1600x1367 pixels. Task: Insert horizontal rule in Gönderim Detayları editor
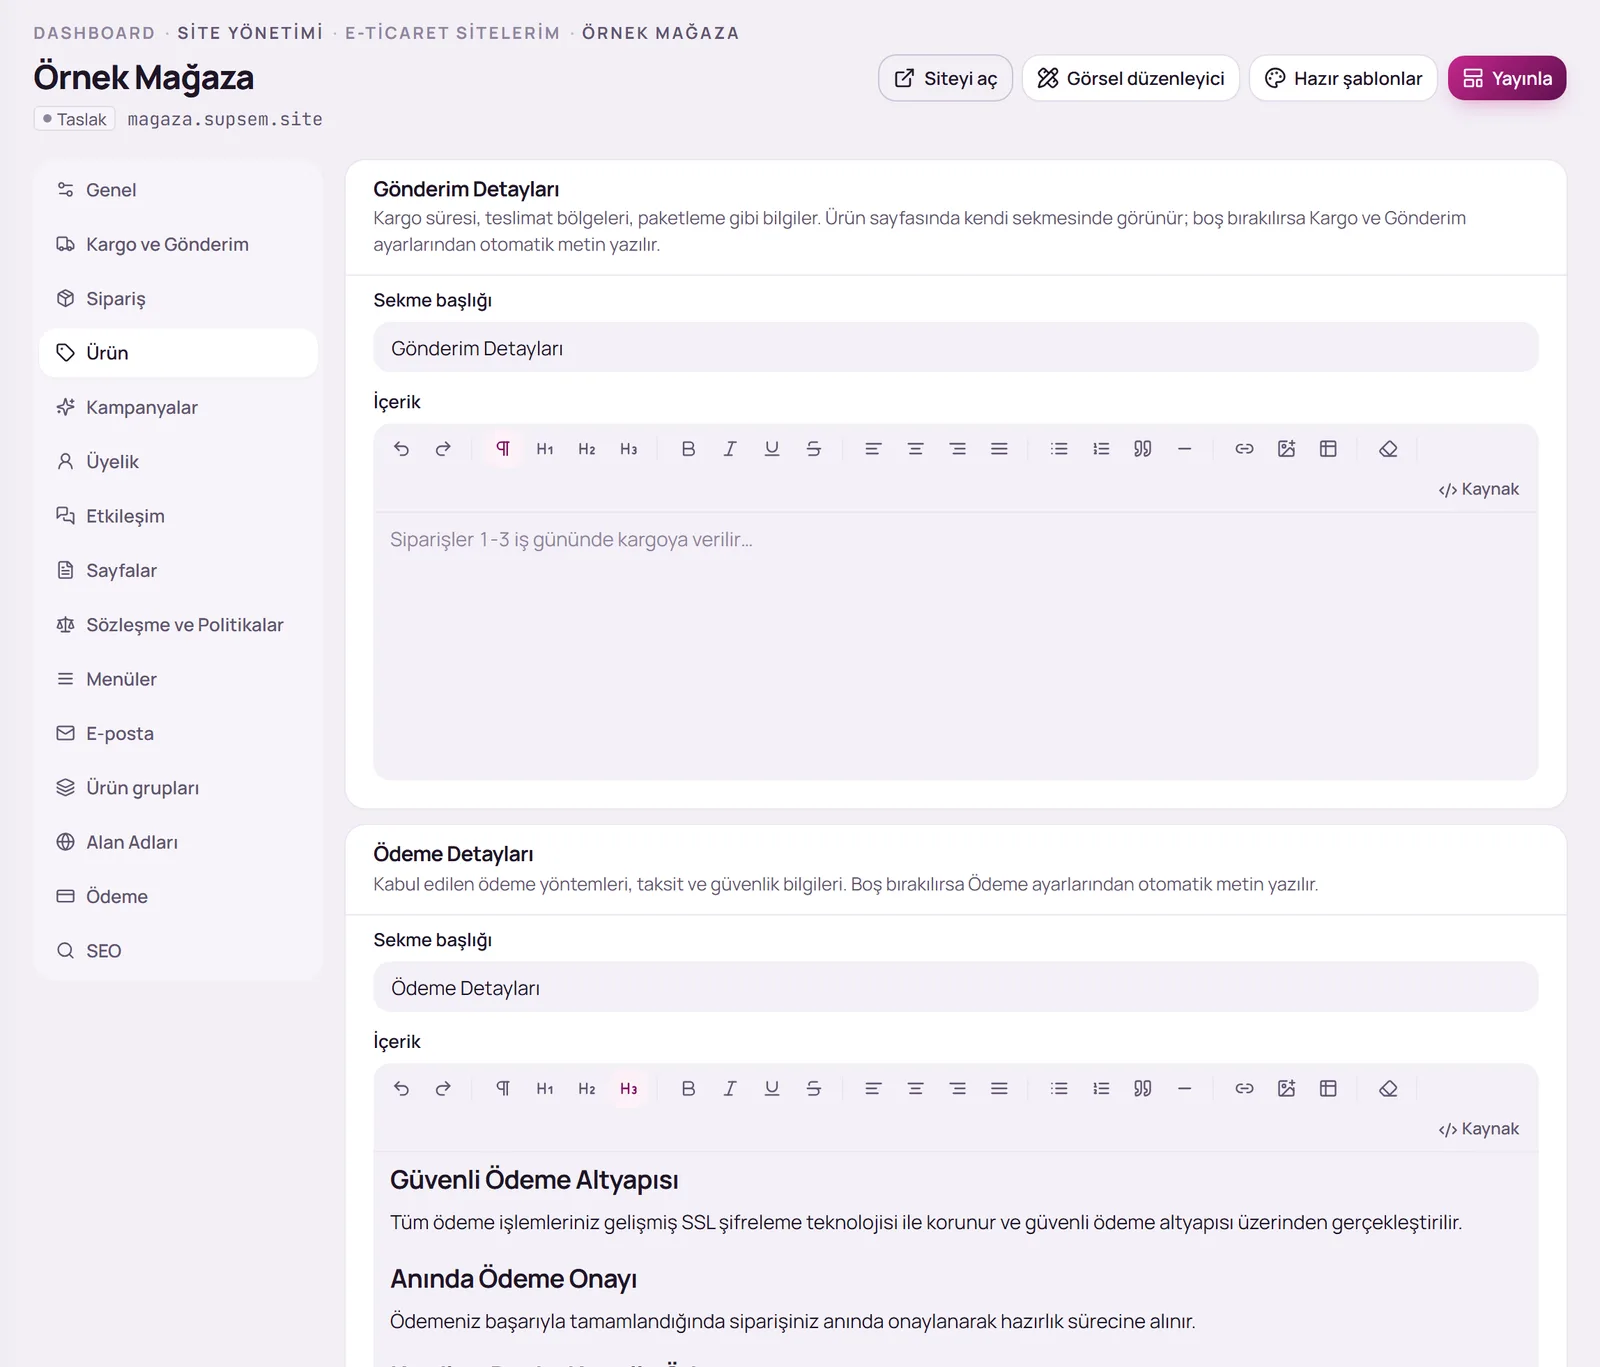(x=1185, y=449)
